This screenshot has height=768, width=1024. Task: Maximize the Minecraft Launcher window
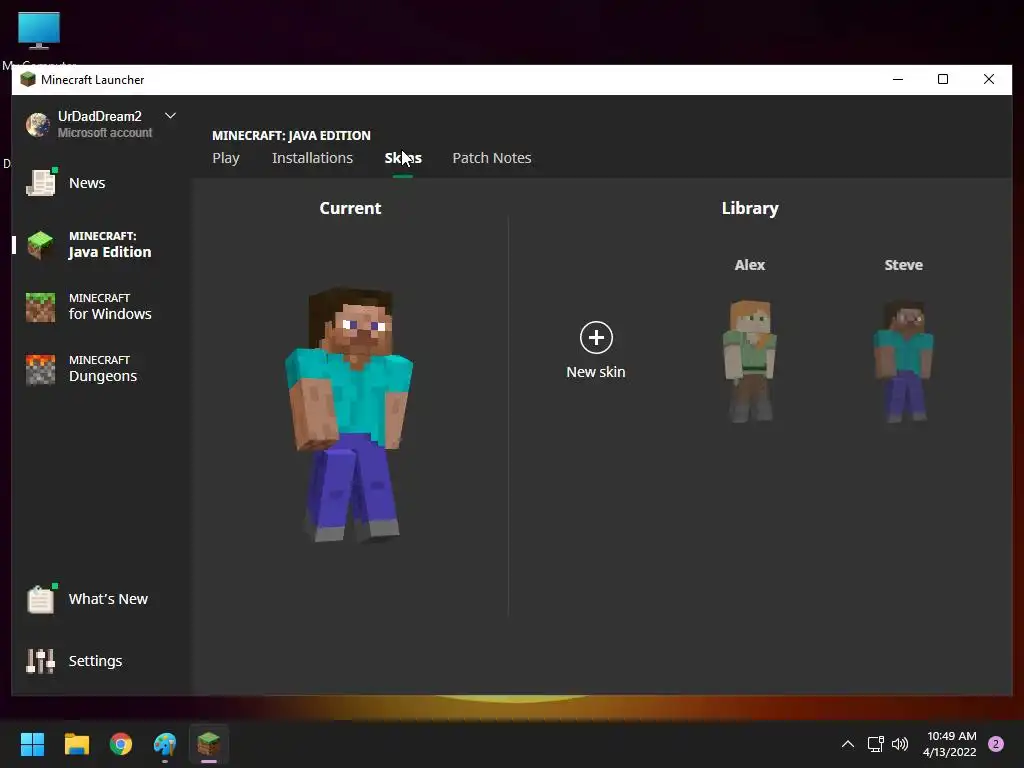[x=943, y=80]
